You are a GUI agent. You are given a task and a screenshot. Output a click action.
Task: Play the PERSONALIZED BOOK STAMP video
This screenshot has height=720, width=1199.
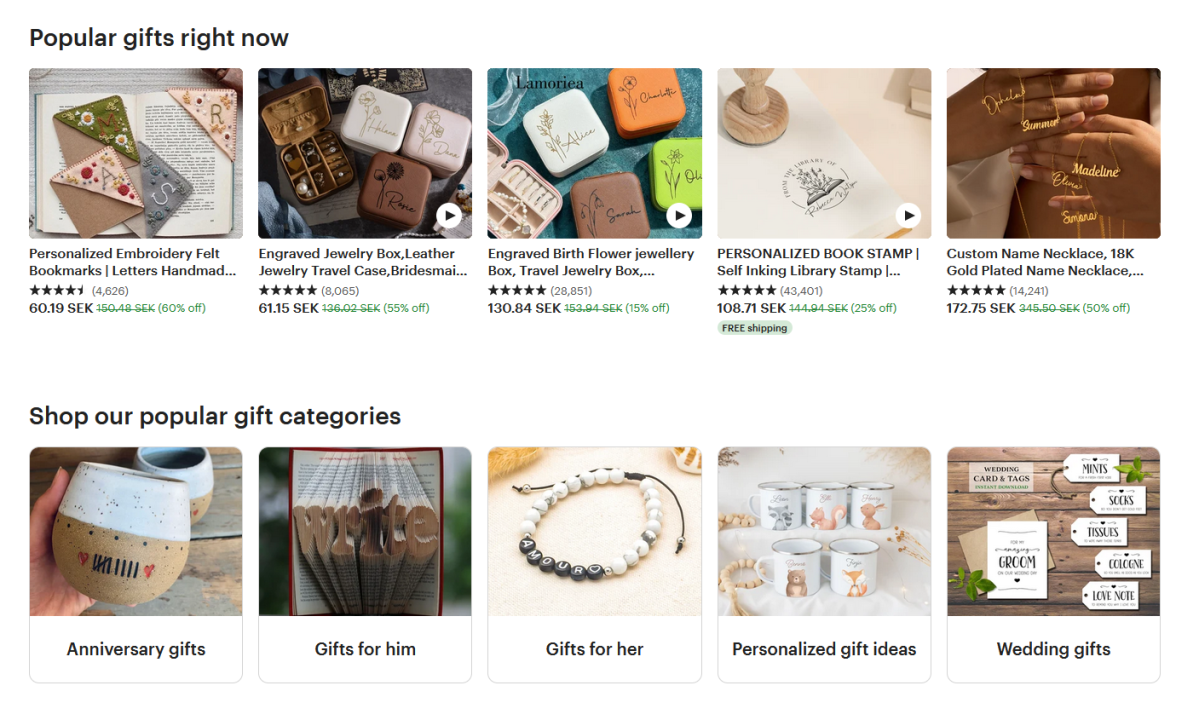908,214
